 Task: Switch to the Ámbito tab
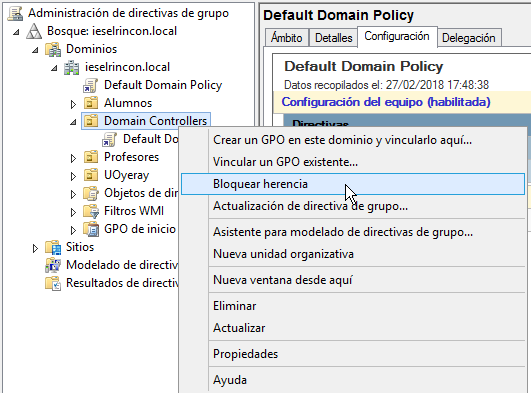pos(286,37)
